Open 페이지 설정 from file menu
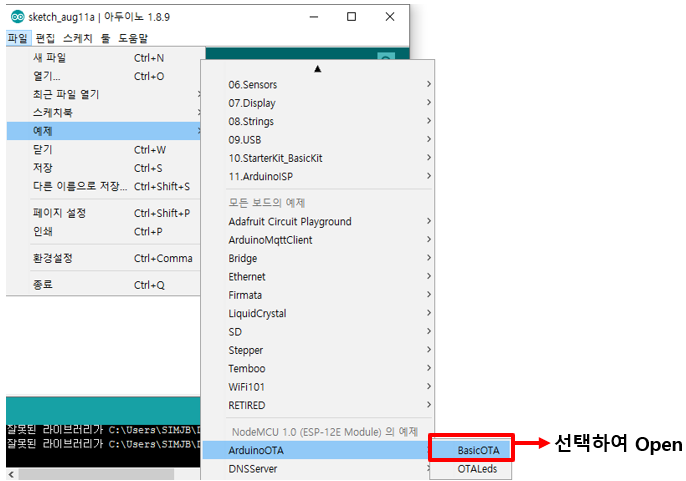This screenshot has height=481, width=686. click(x=104, y=213)
